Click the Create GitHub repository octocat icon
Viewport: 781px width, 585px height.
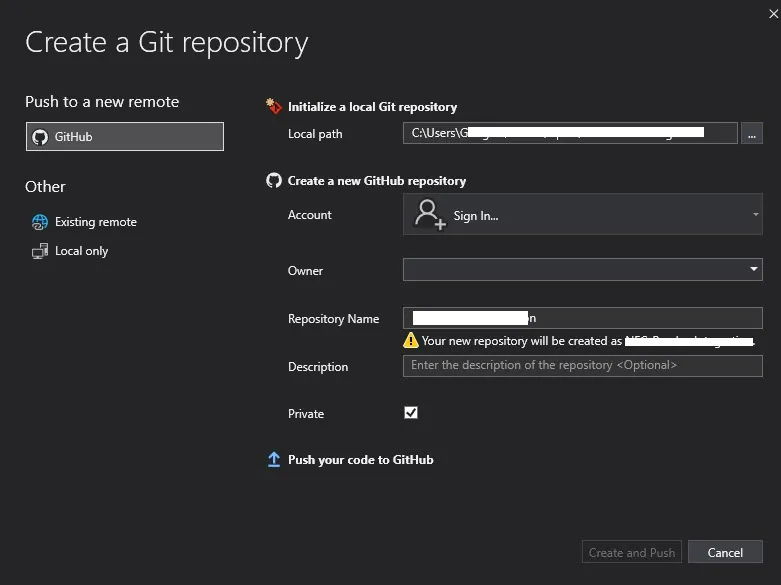pos(274,181)
